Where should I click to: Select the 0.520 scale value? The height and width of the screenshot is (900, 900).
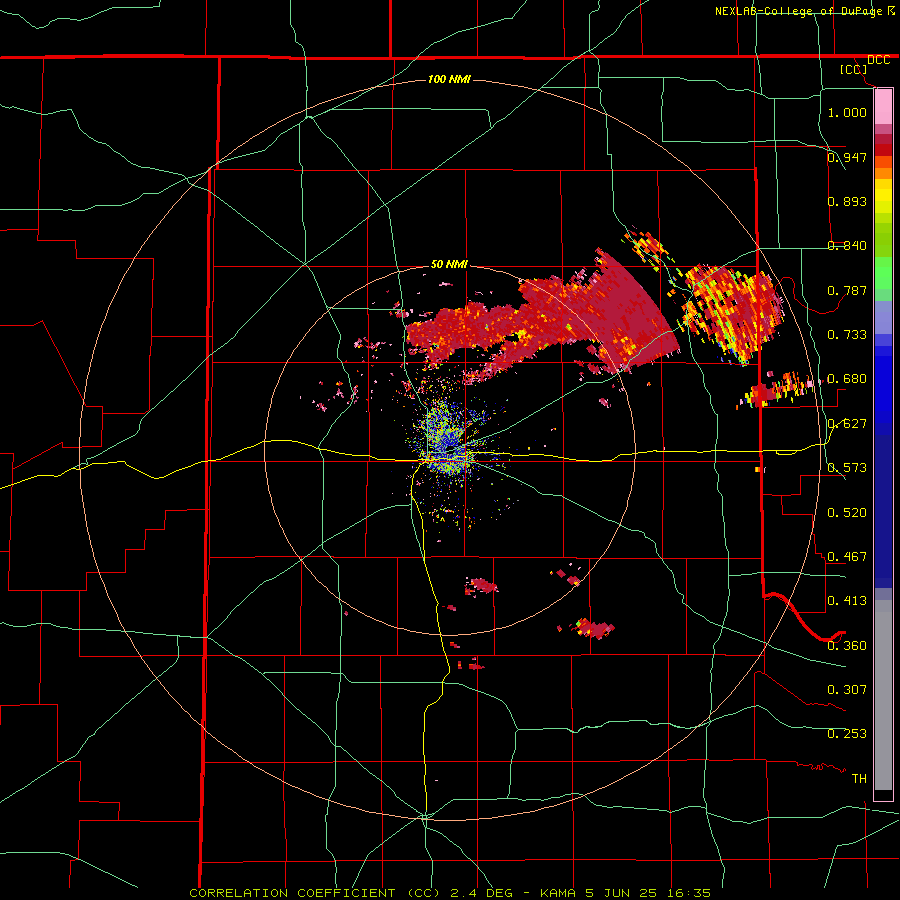847,512
